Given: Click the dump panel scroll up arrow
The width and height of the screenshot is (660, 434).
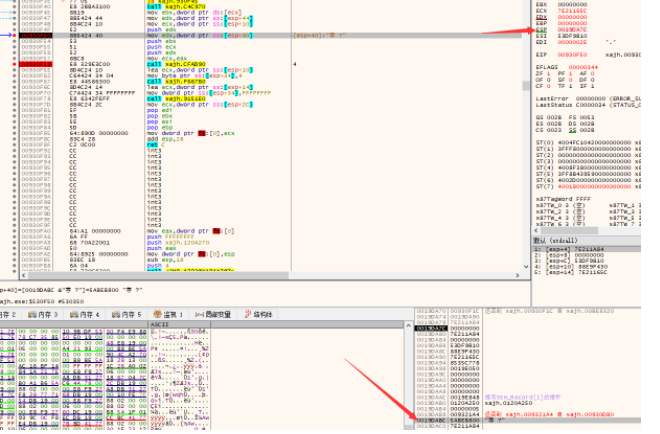Looking at the screenshot, I should pos(408,325).
